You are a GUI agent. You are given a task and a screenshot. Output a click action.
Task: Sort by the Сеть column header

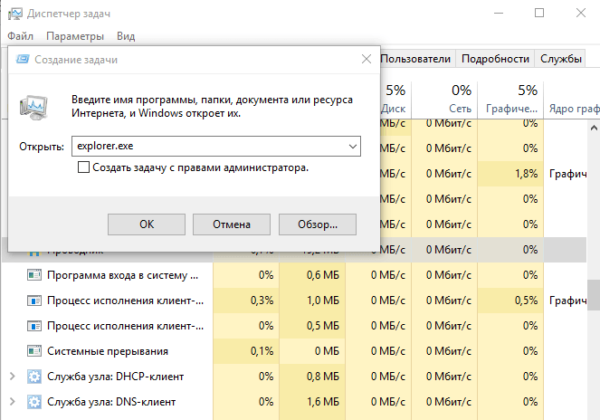445,99
